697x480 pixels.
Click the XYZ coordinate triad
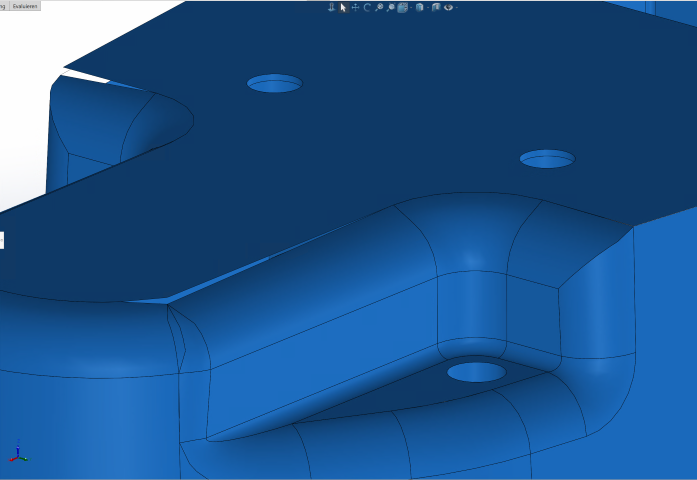(x=18, y=451)
